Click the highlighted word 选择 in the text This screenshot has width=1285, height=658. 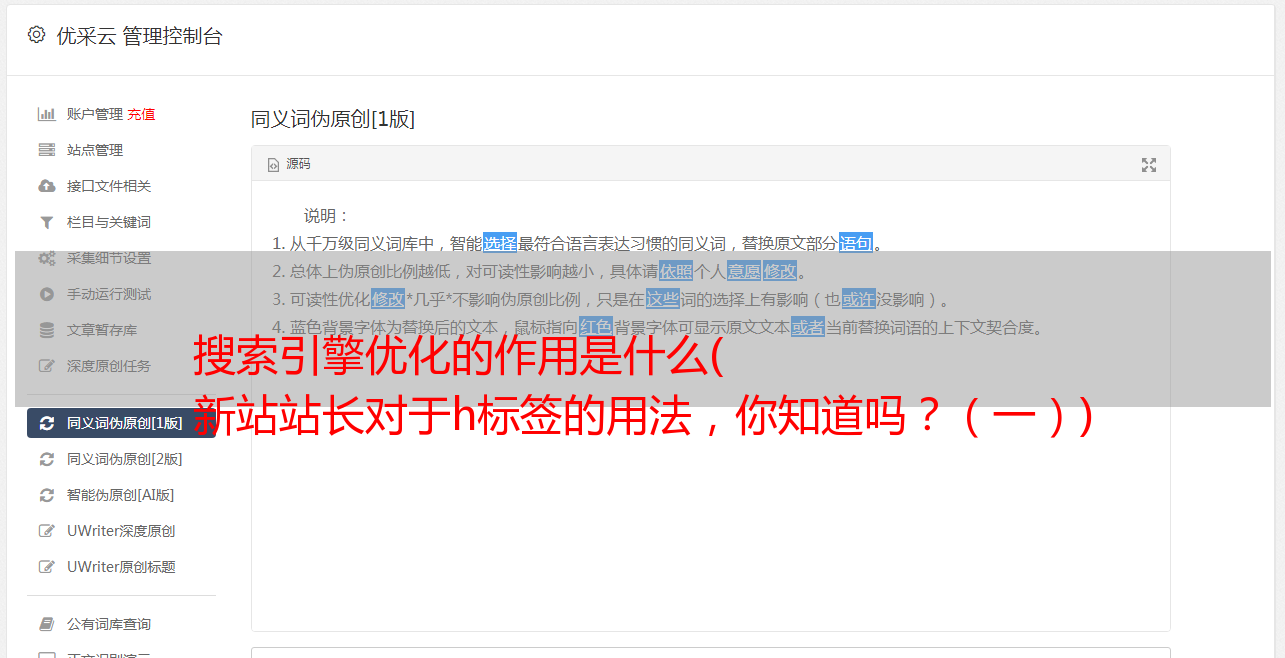point(500,243)
